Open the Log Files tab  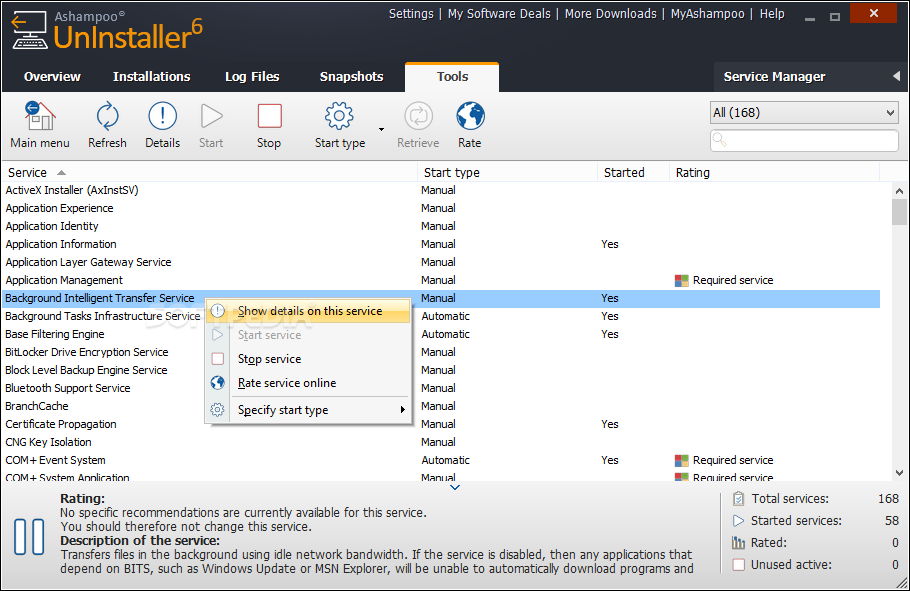coord(252,77)
